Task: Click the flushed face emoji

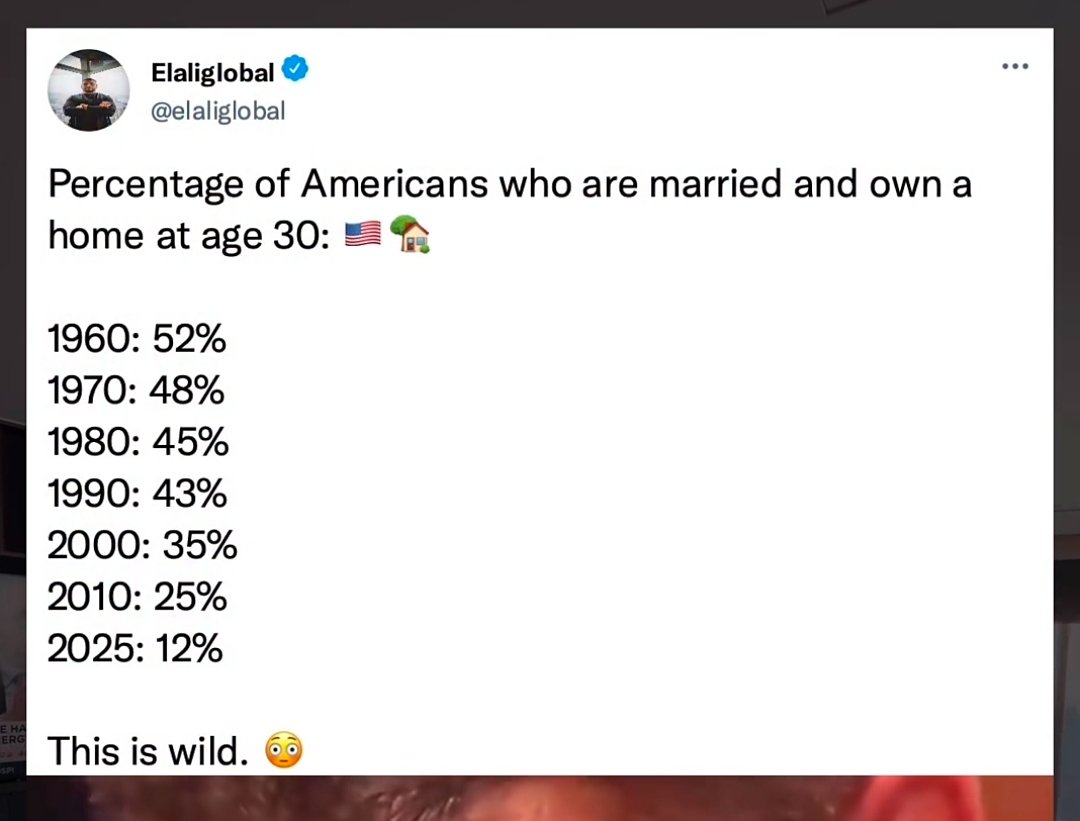Action: coord(284,750)
